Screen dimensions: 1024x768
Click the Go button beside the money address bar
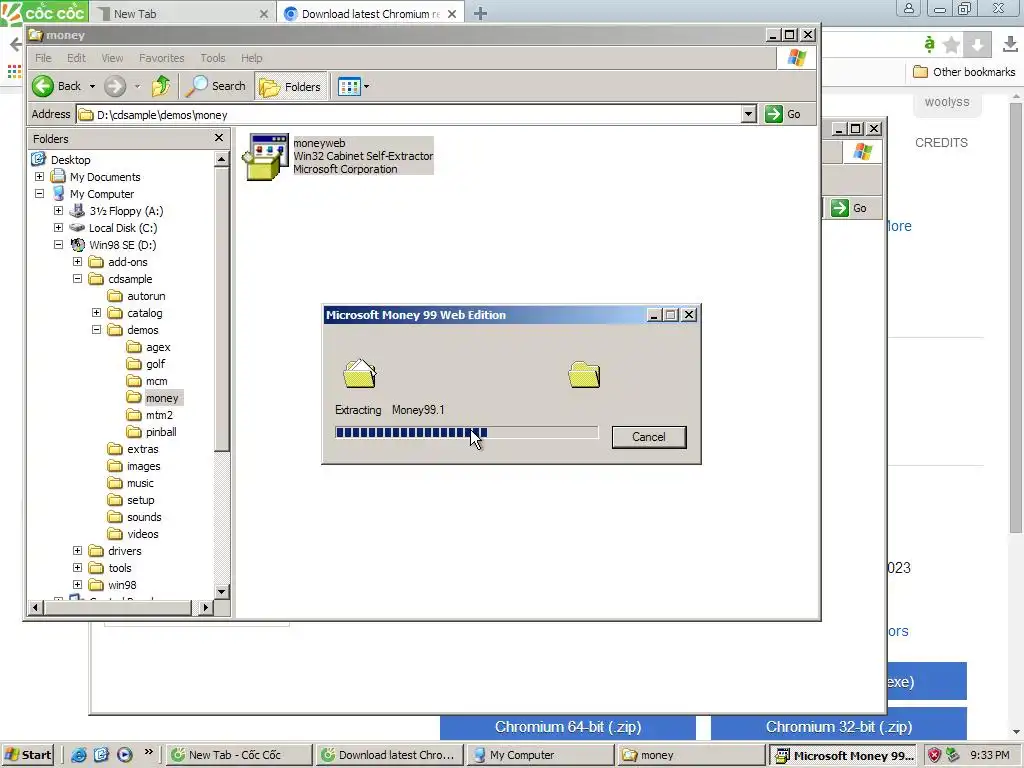click(783, 114)
